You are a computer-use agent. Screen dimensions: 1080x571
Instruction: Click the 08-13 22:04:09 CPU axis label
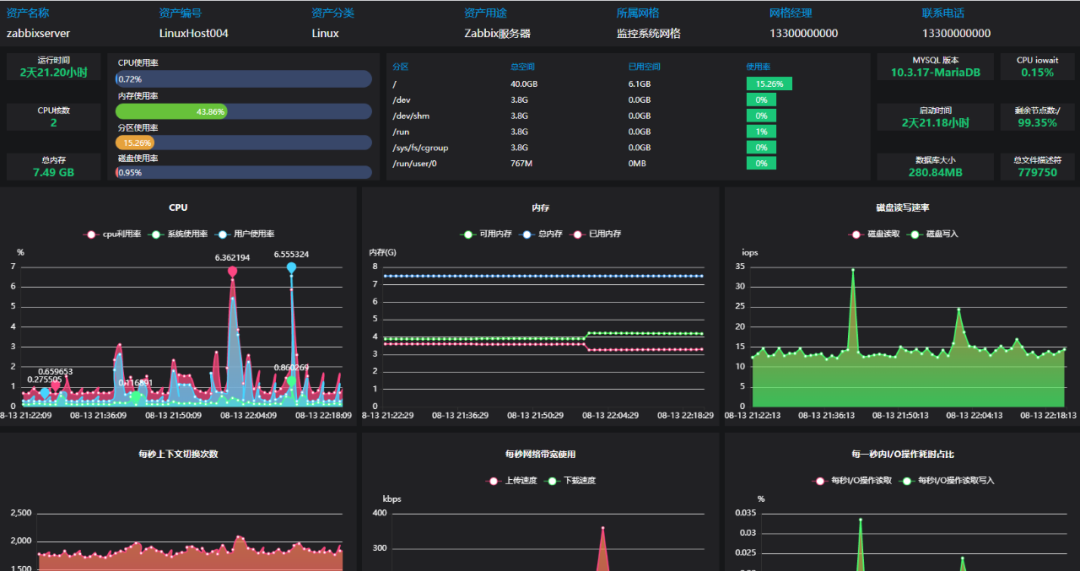coord(249,415)
